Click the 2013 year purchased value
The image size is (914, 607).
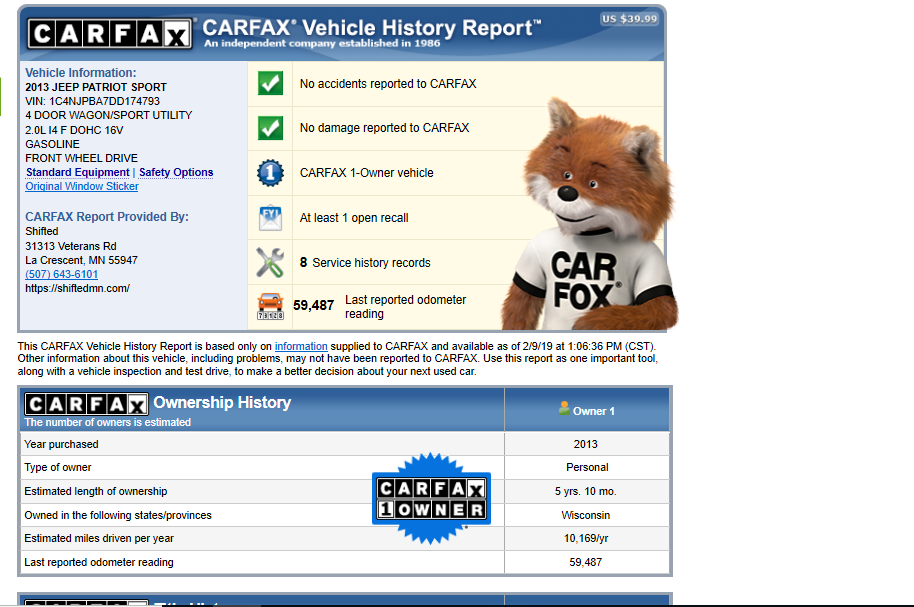[586, 444]
